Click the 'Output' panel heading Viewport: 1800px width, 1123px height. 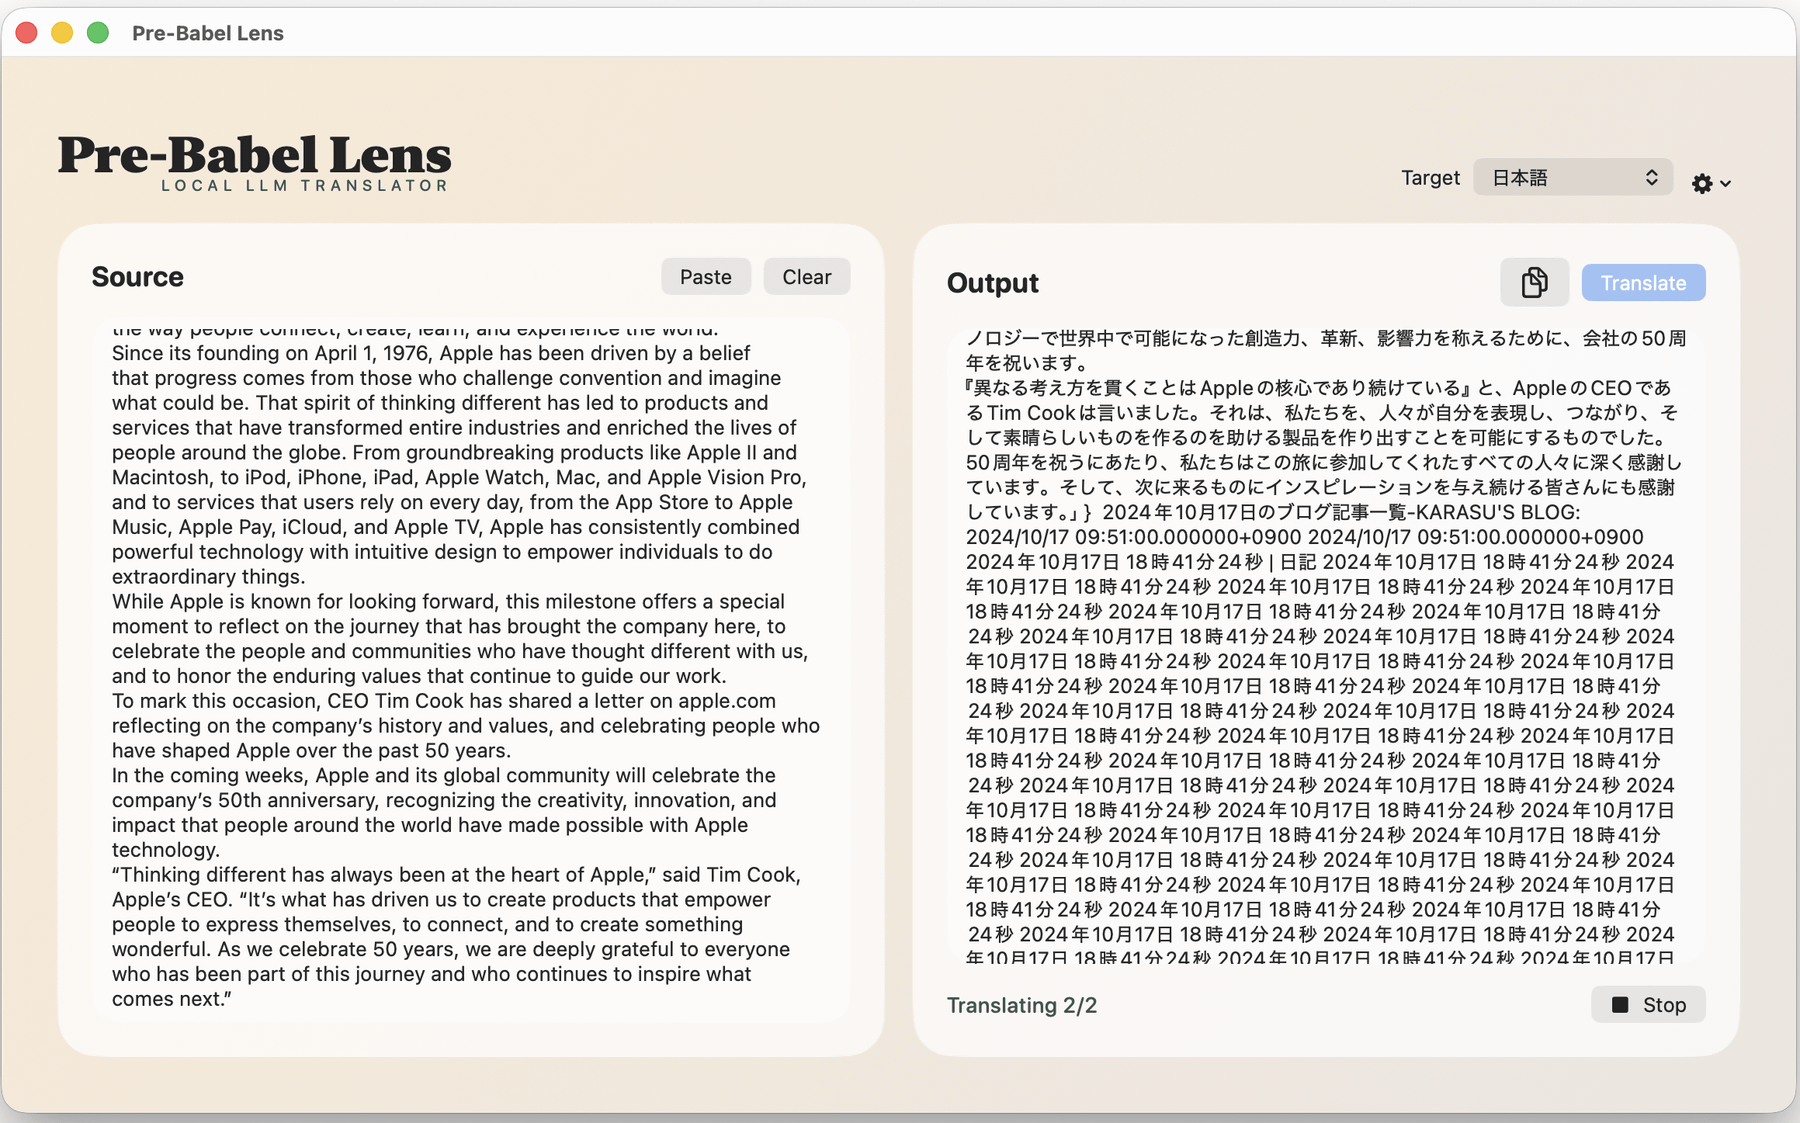point(993,283)
